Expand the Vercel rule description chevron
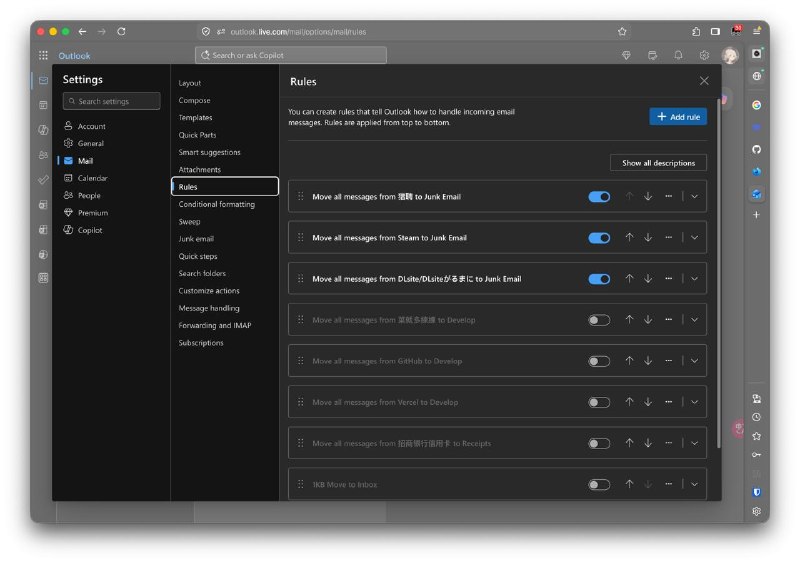The height and width of the screenshot is (563, 800). [694, 402]
